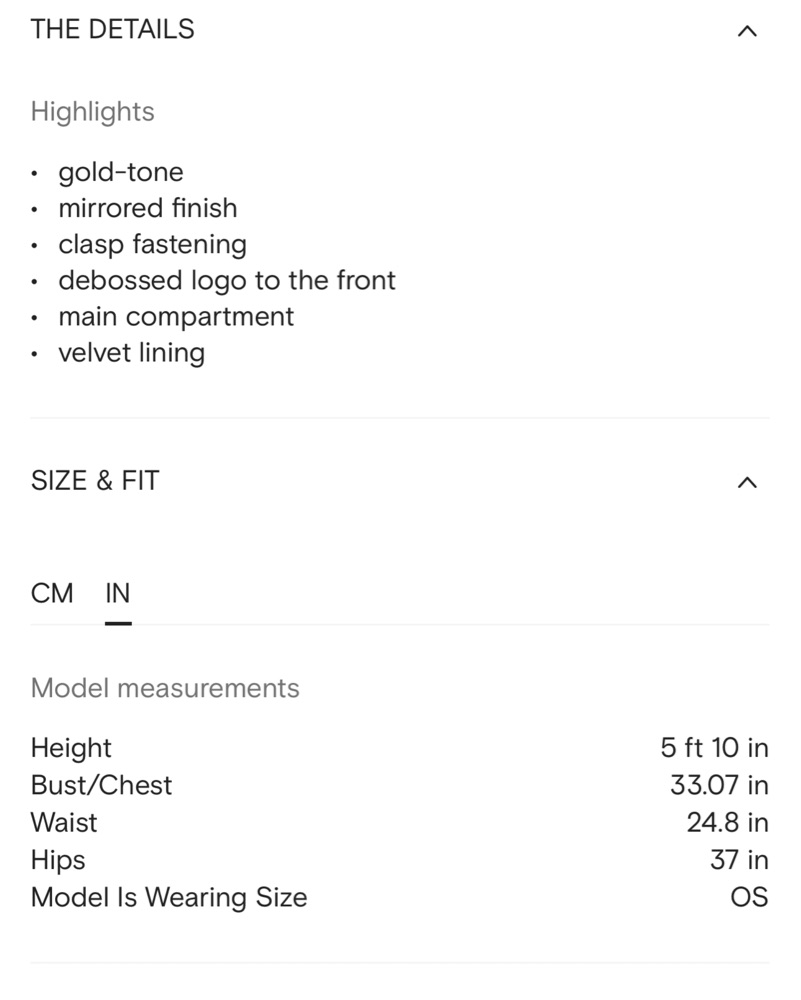
Task: Select the IN units tab
Action: [x=118, y=593]
